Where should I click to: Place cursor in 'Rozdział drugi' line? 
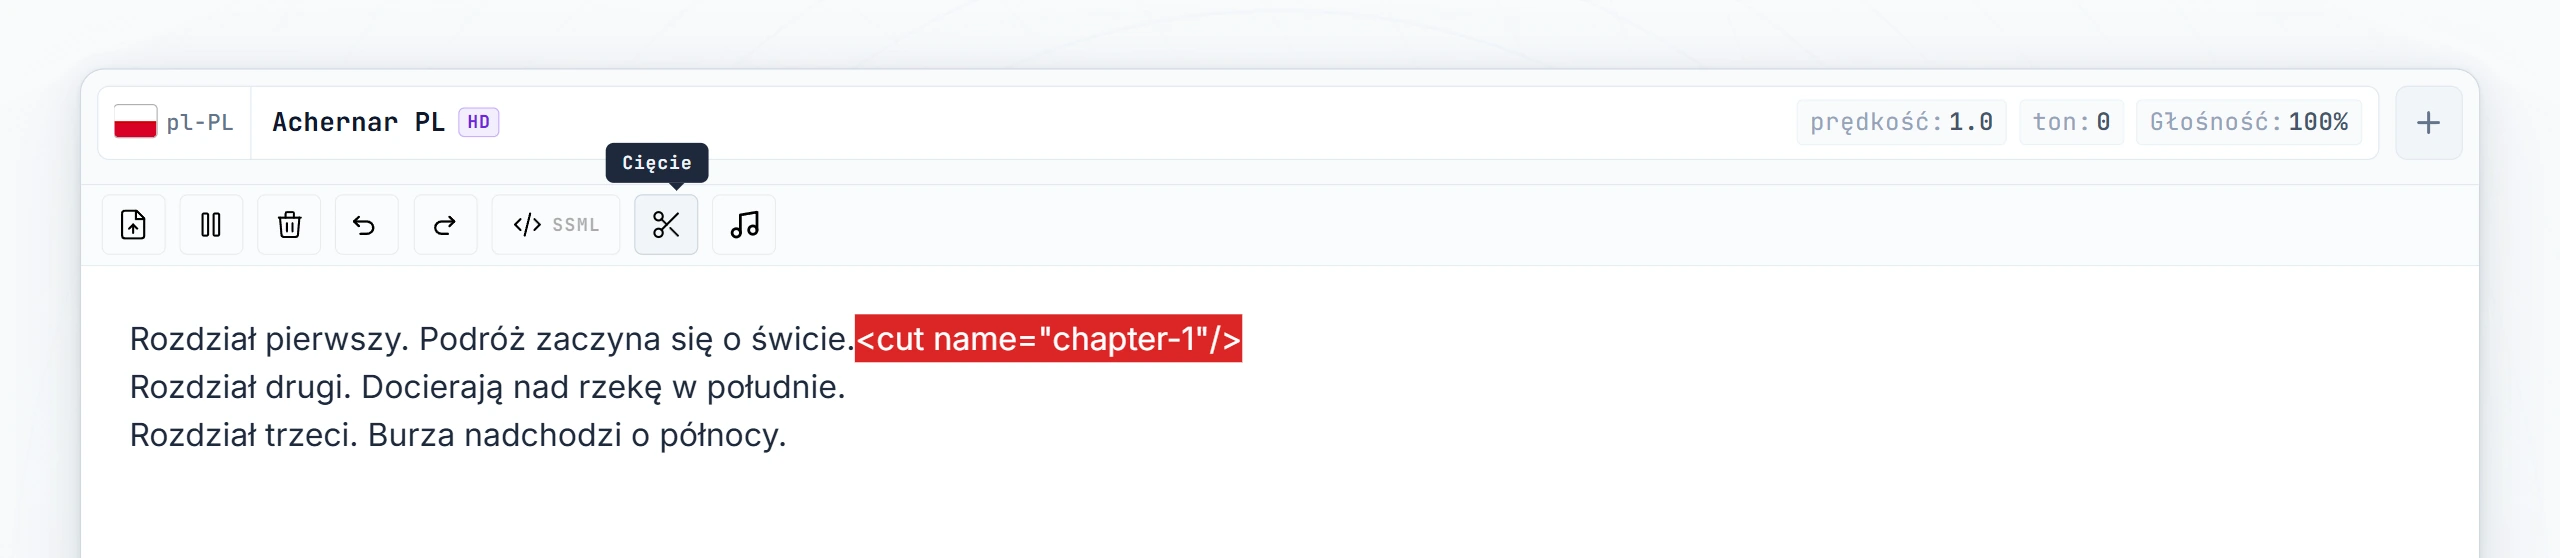[x=488, y=387]
